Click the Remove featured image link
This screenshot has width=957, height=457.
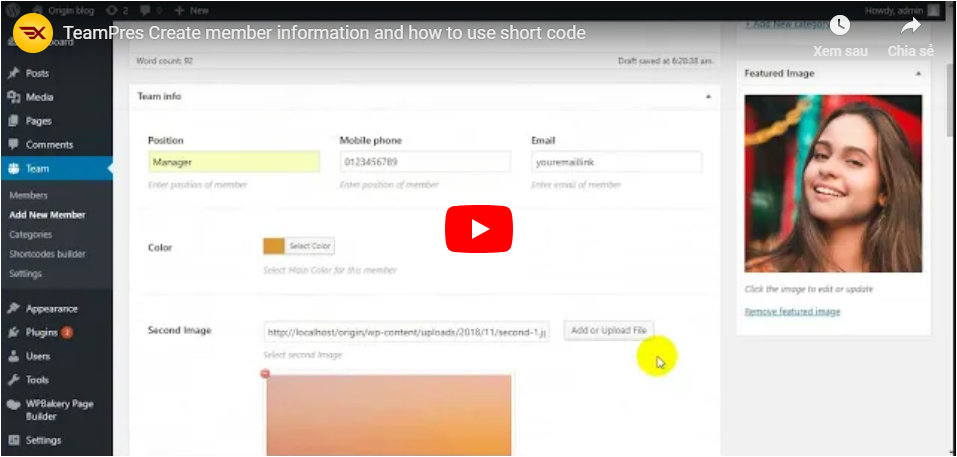click(792, 312)
